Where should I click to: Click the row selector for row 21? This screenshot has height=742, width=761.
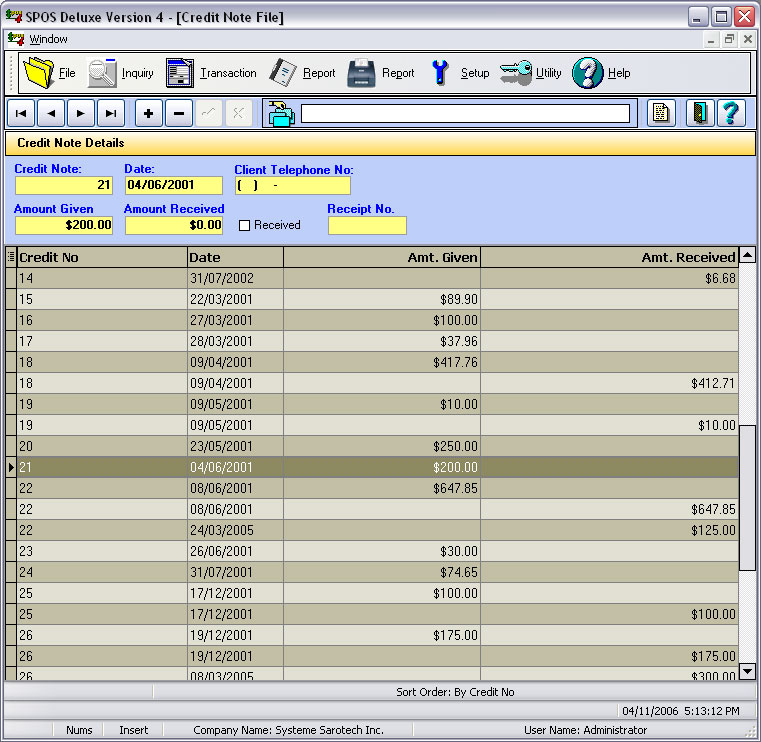tap(11, 467)
